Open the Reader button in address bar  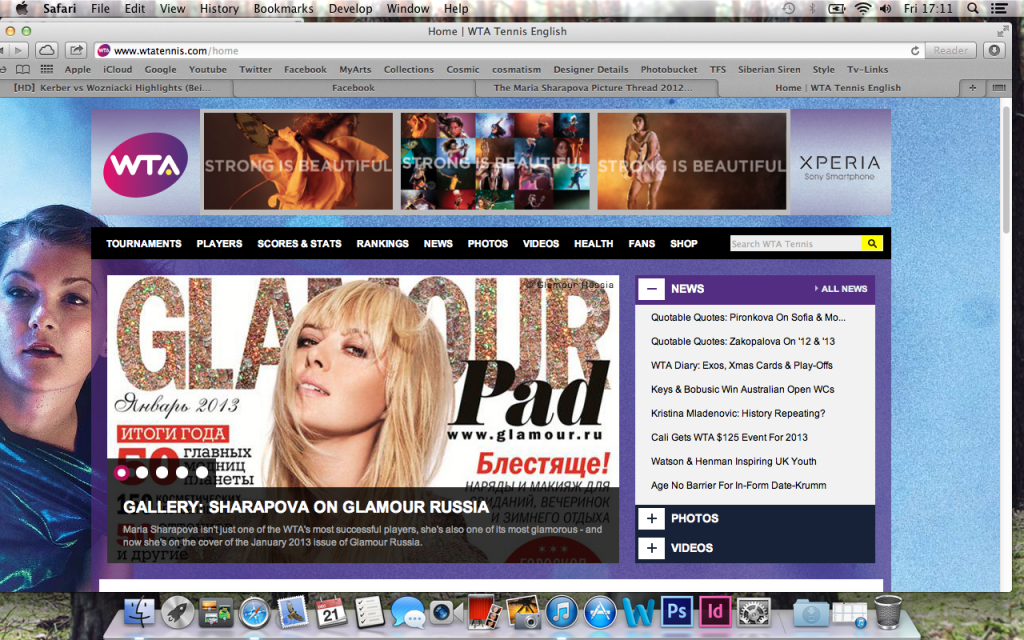[950, 50]
